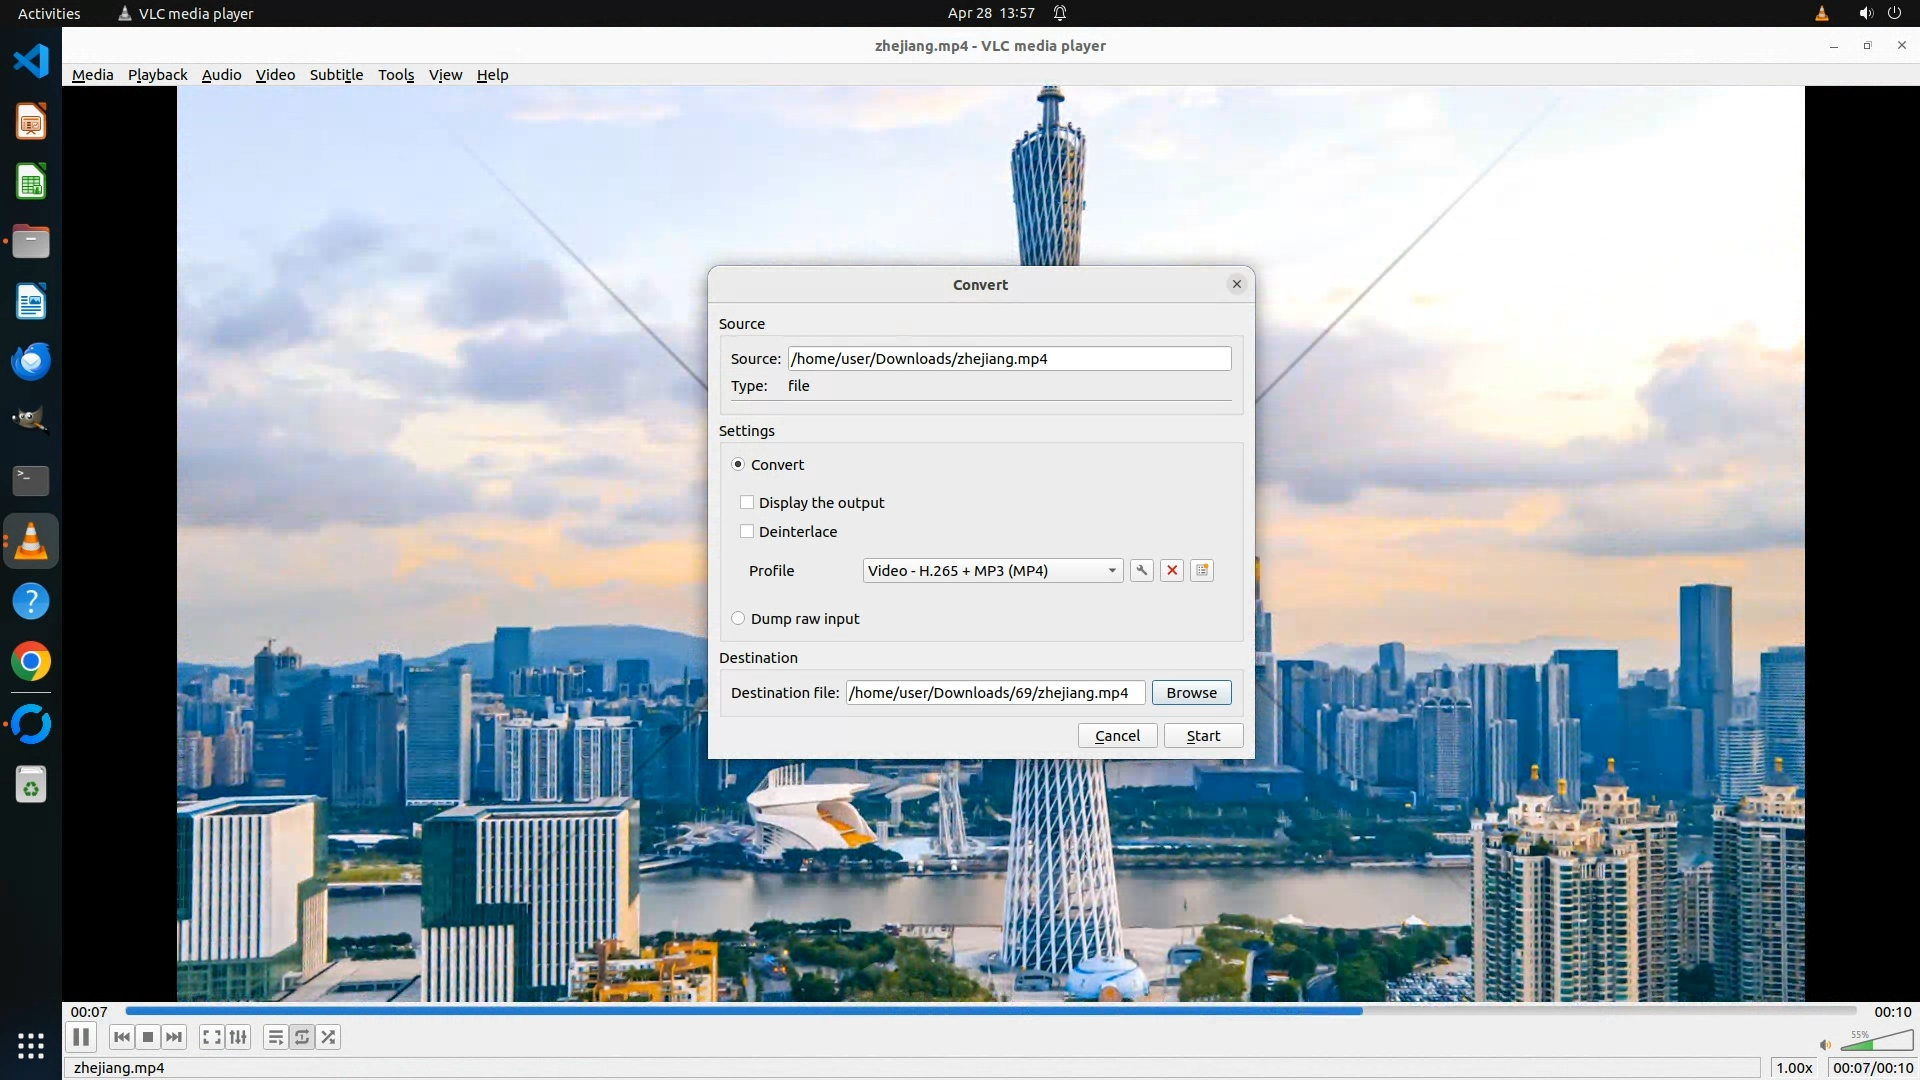Image resolution: width=1920 pixels, height=1080 pixels.
Task: Open the Tools menu
Action: (395, 75)
